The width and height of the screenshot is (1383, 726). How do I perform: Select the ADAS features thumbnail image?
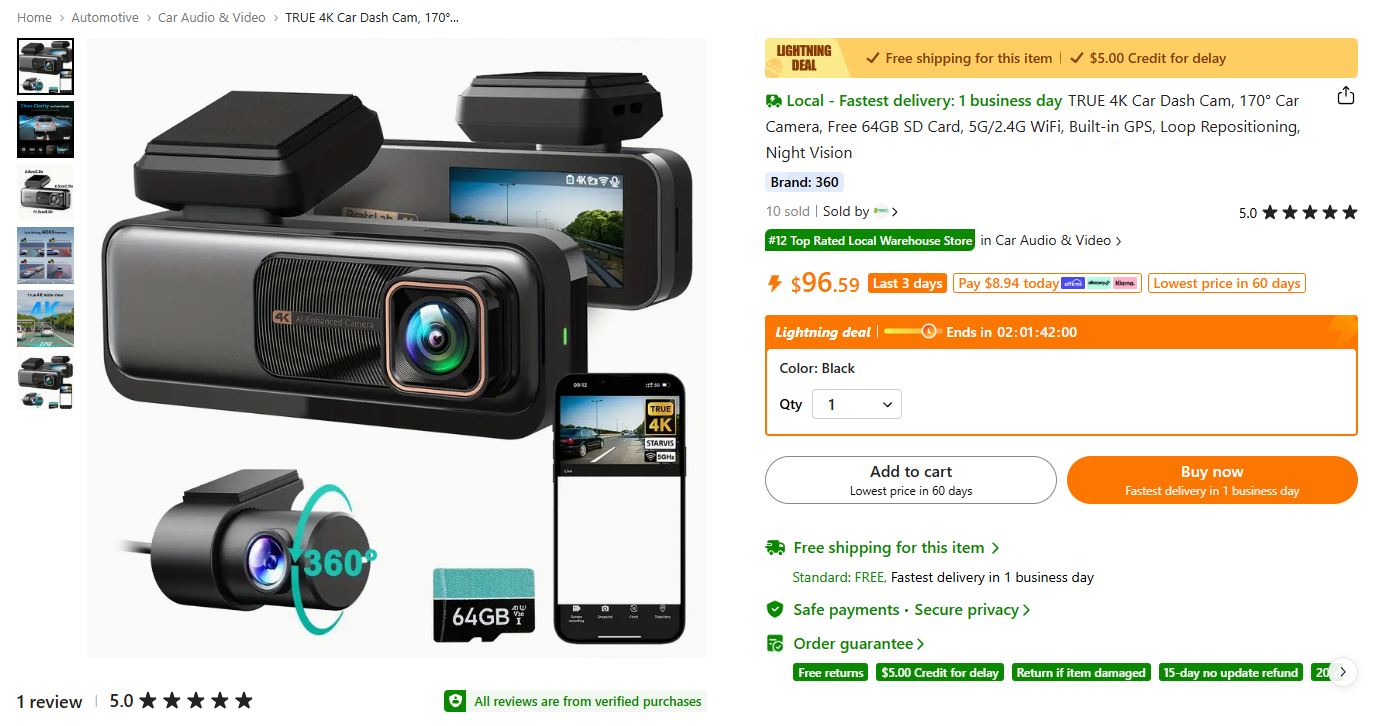(x=45, y=255)
